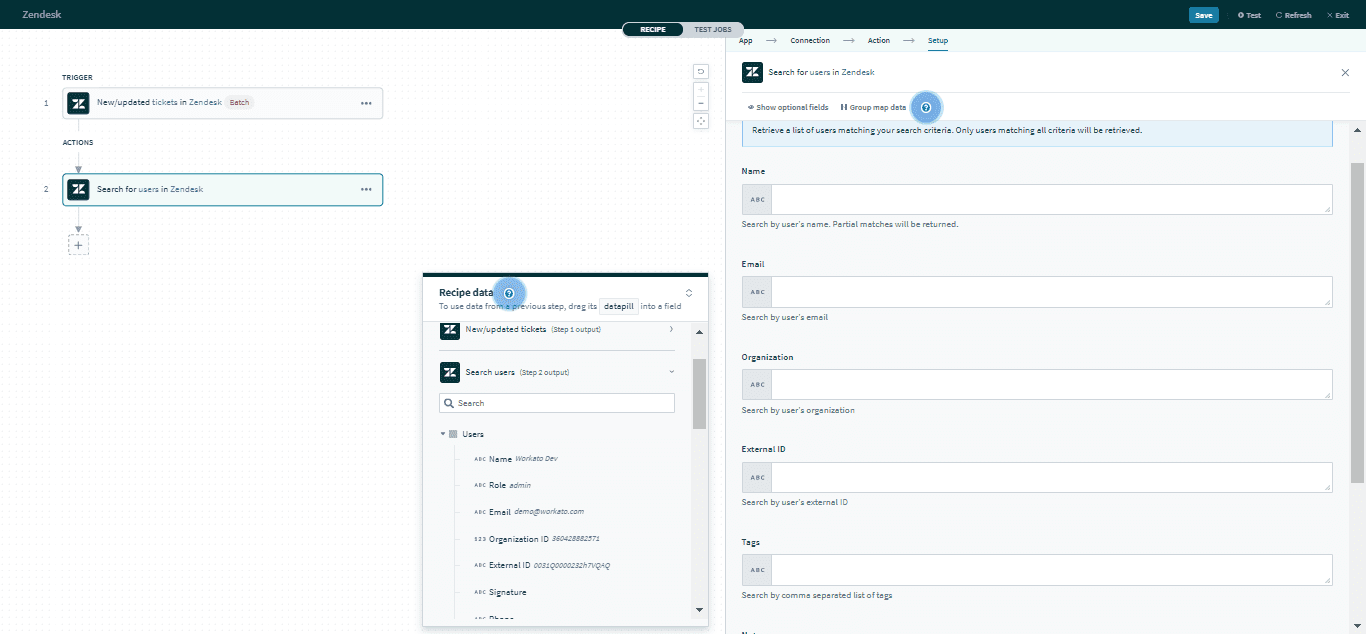The height and width of the screenshot is (634, 1366).
Task: Enable Group map data
Action: pos(875,107)
